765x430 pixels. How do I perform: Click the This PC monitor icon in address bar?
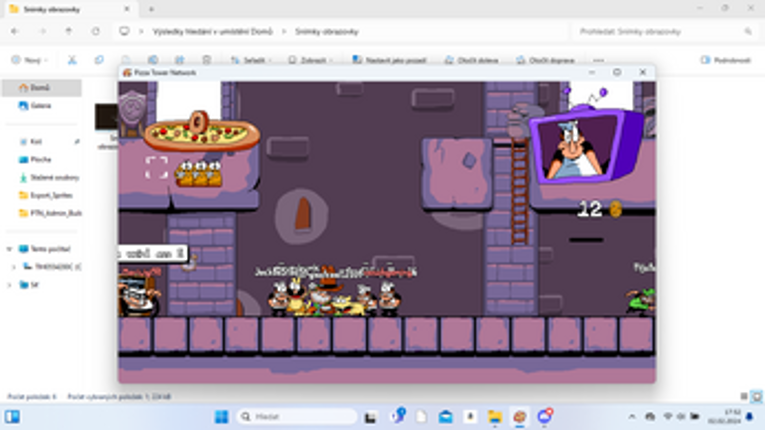tap(124, 31)
